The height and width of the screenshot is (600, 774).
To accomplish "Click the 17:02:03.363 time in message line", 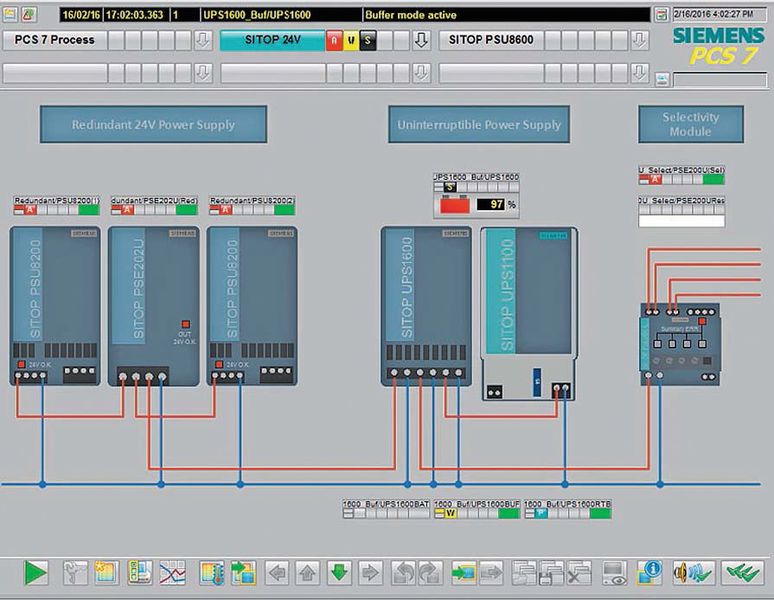I will point(134,15).
